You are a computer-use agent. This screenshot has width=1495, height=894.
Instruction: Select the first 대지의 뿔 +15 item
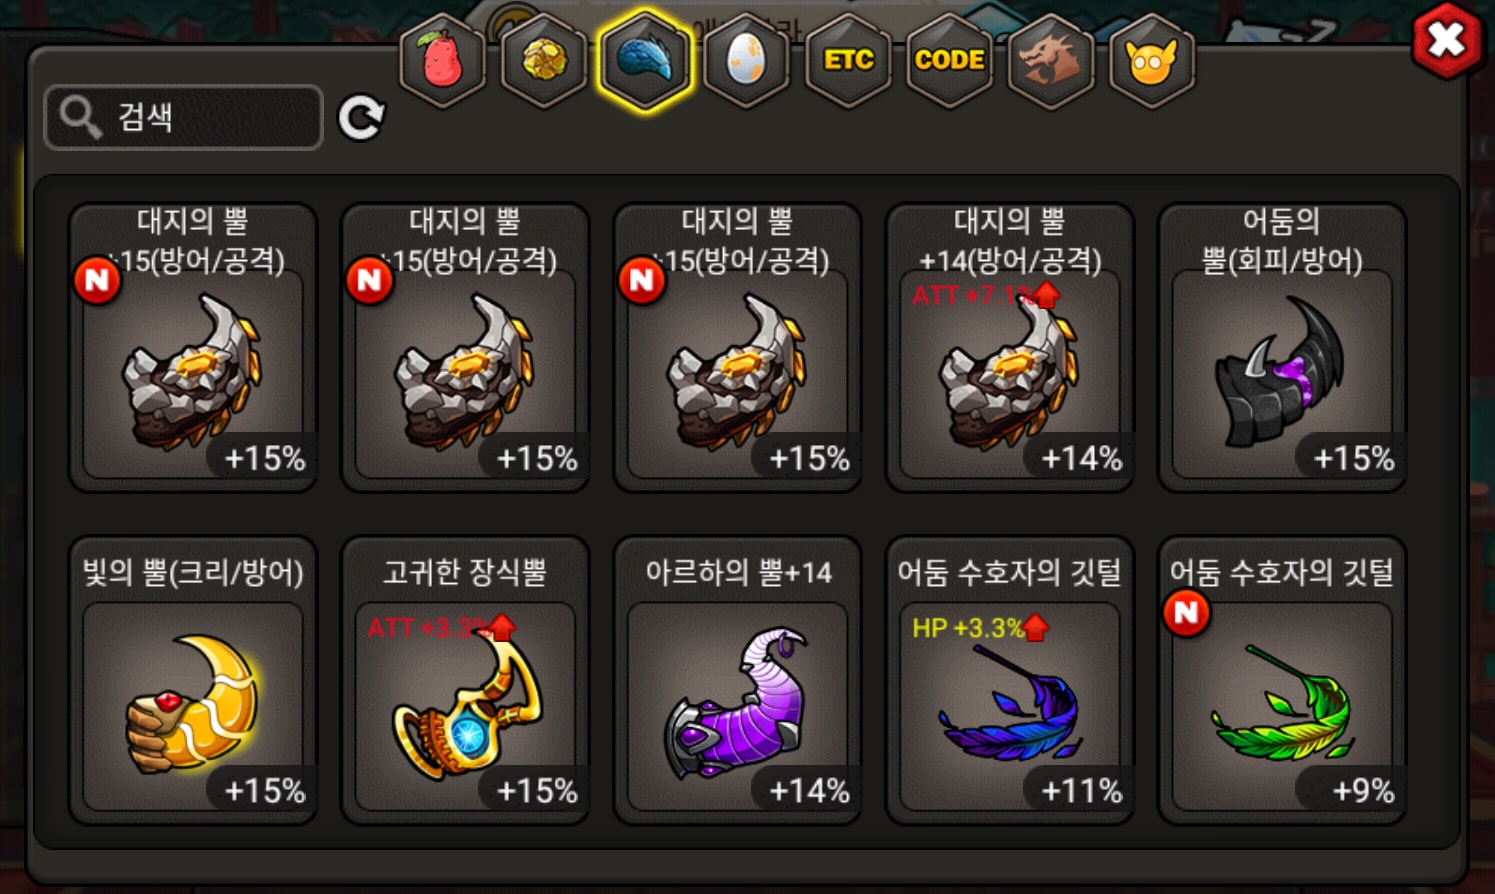[193, 348]
